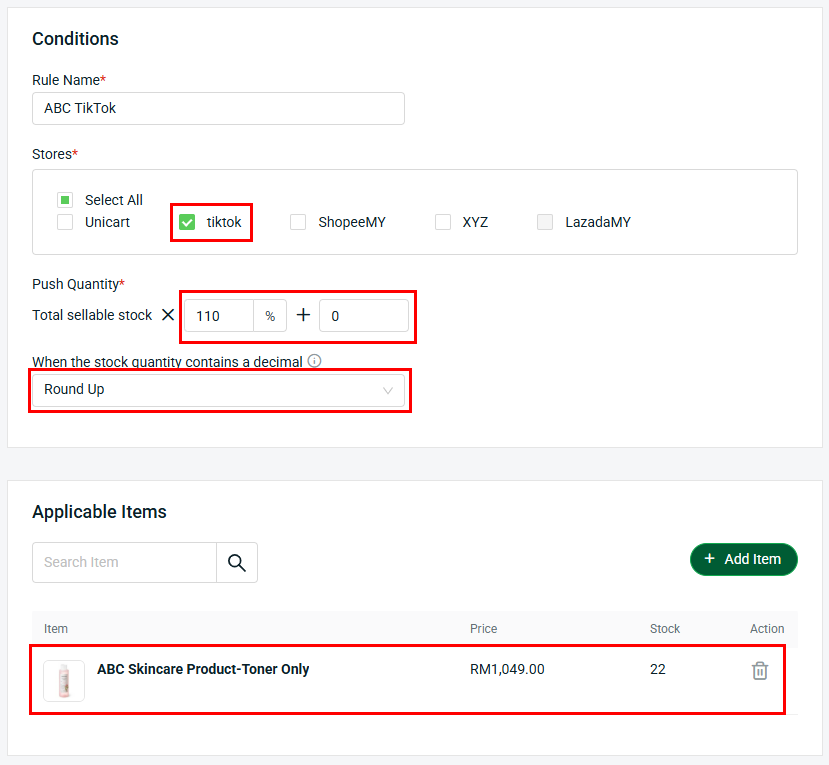Click the magnifying glass search icon
Screen dimensions: 829x765
click(237, 562)
